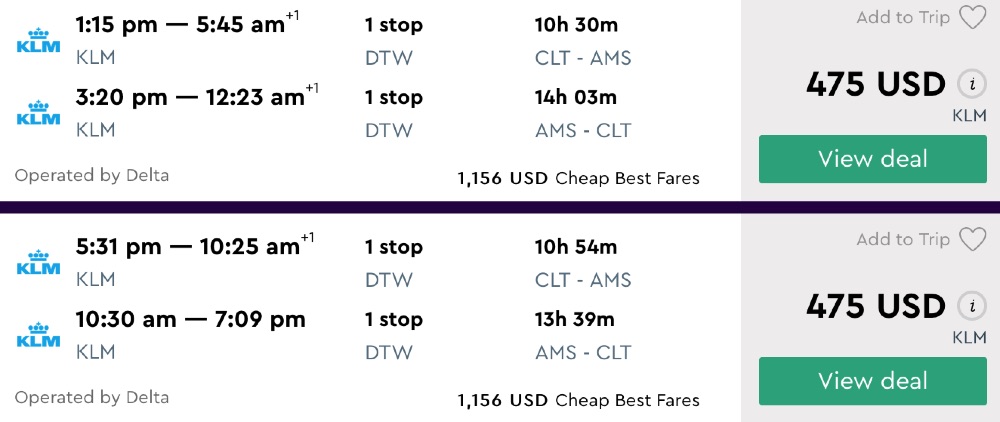Screen dimensions: 1000x422
Task: Select the 3:20 pm — 12:23 am return
Action: coord(190,97)
